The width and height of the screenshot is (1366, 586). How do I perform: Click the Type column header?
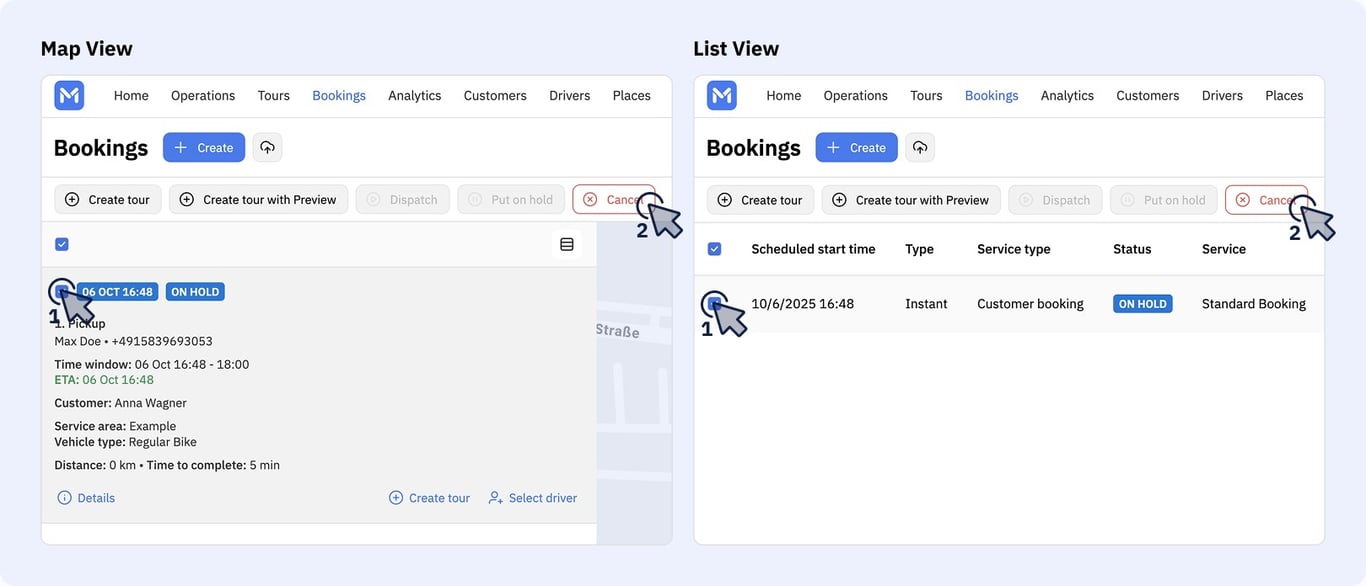919,249
